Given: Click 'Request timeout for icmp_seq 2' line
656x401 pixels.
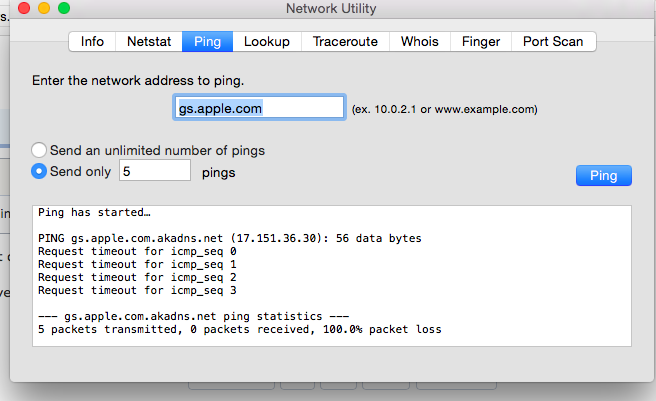Looking at the screenshot, I should 137,277.
